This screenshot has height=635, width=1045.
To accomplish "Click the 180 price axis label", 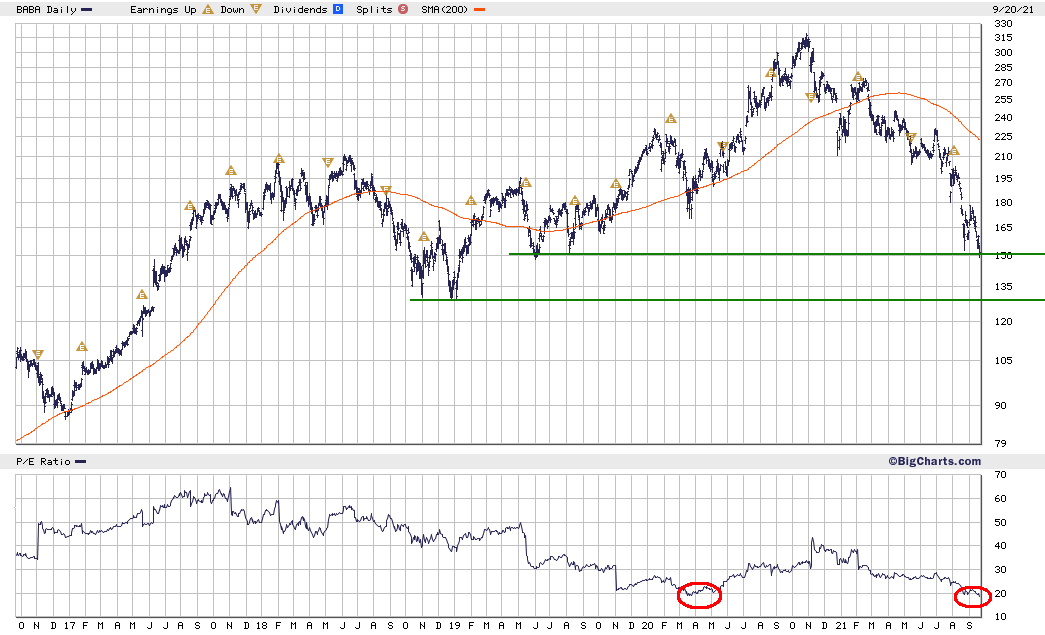I will click(x=1003, y=203).
